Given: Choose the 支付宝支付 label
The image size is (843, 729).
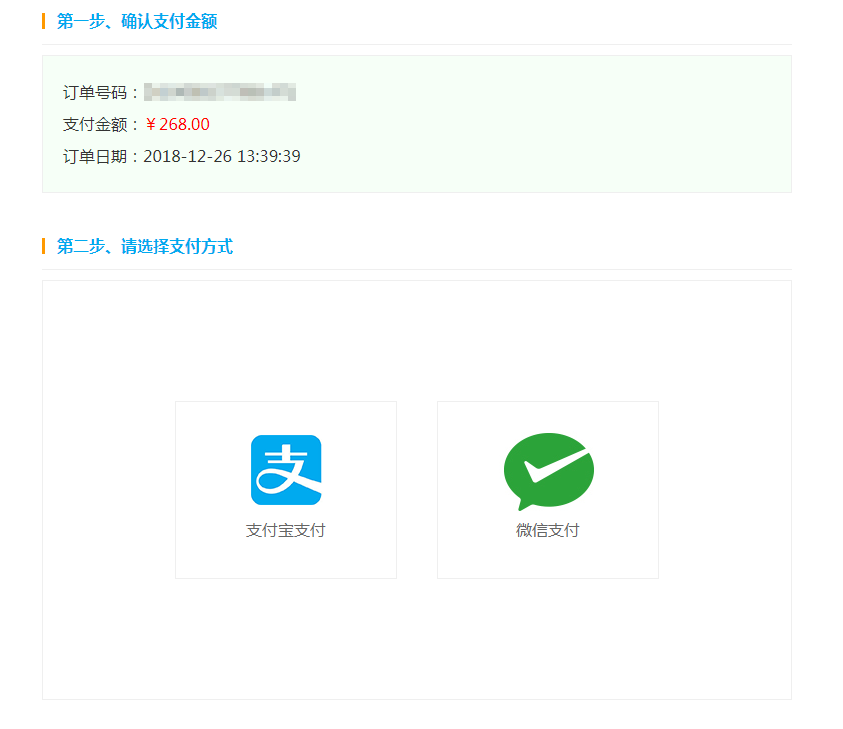Looking at the screenshot, I should (285, 531).
